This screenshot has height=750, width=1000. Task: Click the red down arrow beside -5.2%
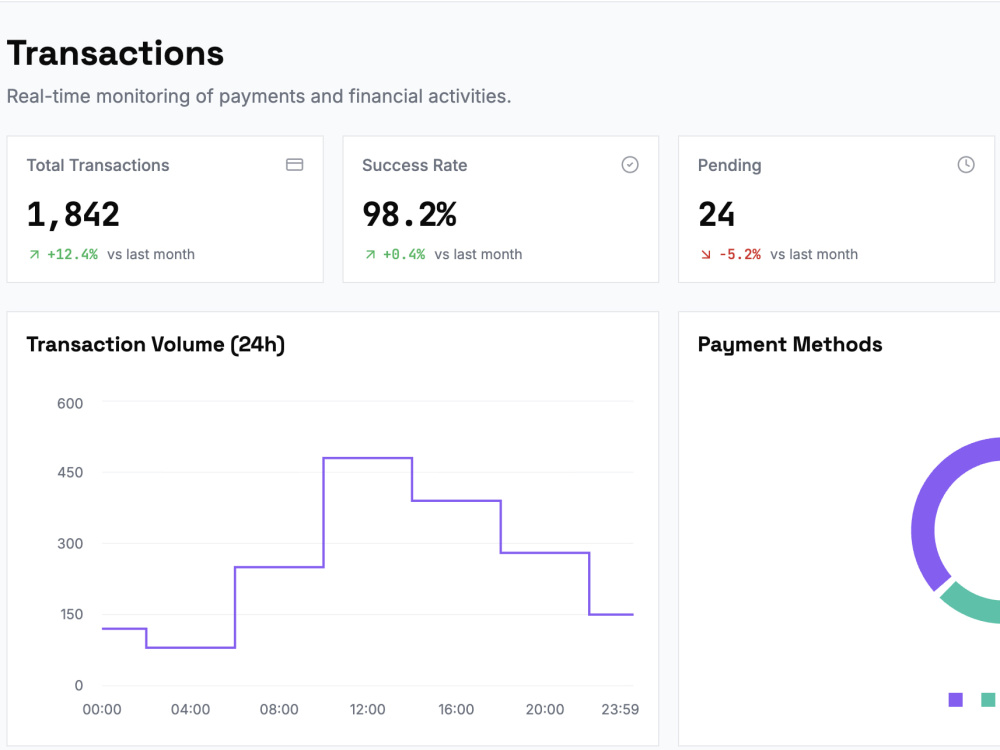click(706, 254)
